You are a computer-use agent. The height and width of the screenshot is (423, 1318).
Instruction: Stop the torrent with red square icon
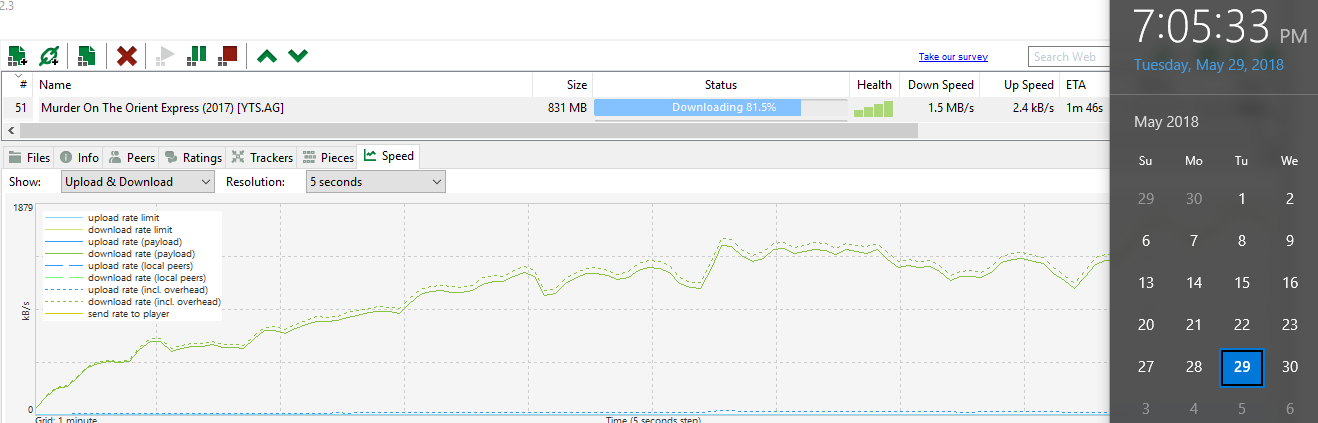[x=228, y=55]
